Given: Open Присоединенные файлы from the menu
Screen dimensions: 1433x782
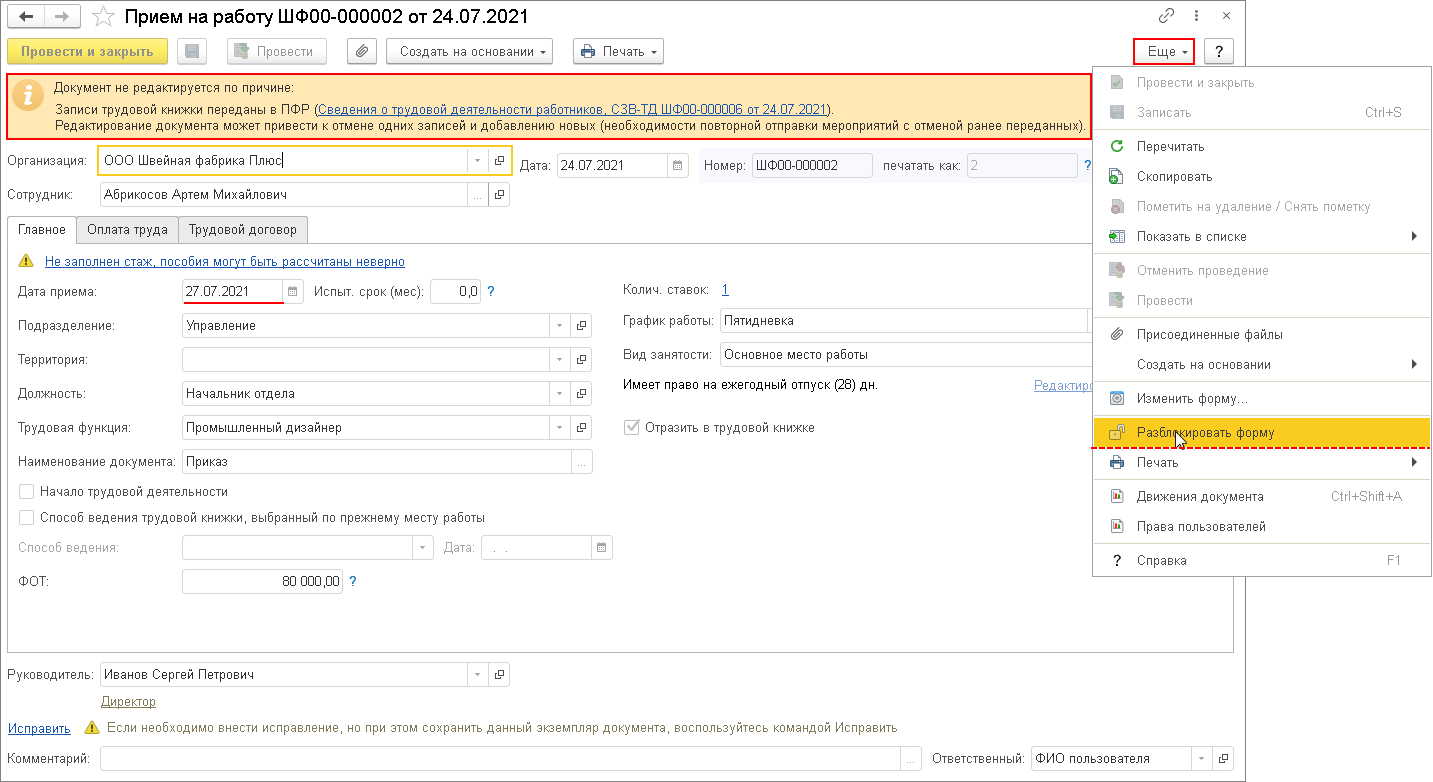Looking at the screenshot, I should pyautogui.click(x=1262, y=335).
